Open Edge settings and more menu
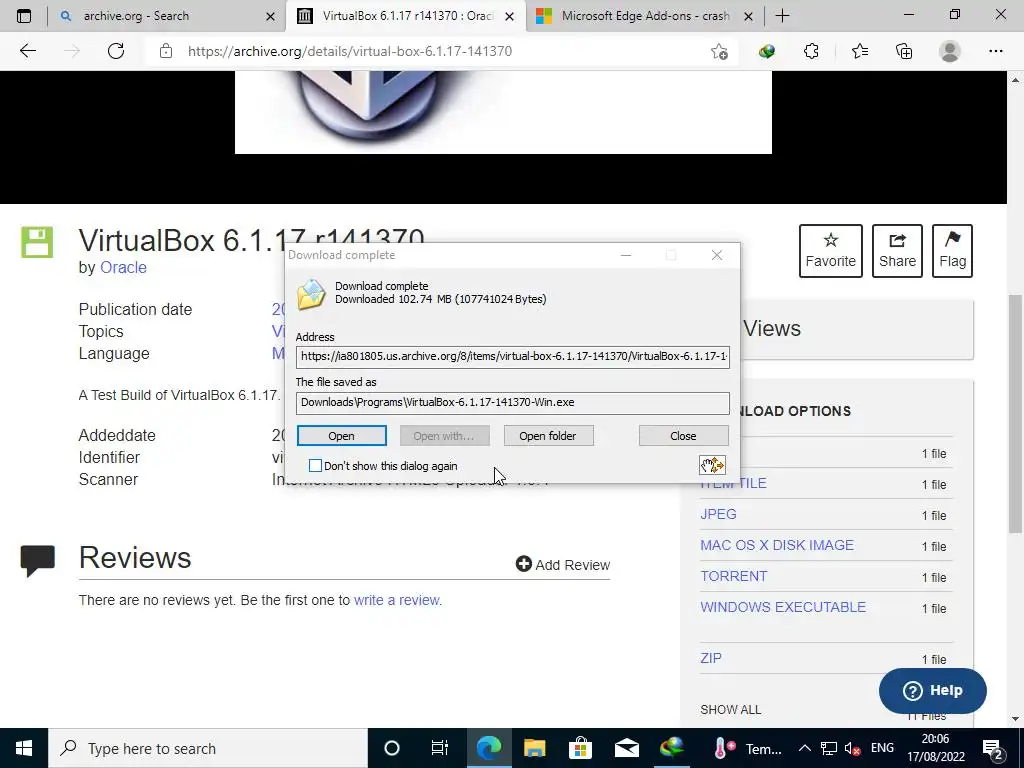Image resolution: width=1024 pixels, height=768 pixels. point(995,51)
